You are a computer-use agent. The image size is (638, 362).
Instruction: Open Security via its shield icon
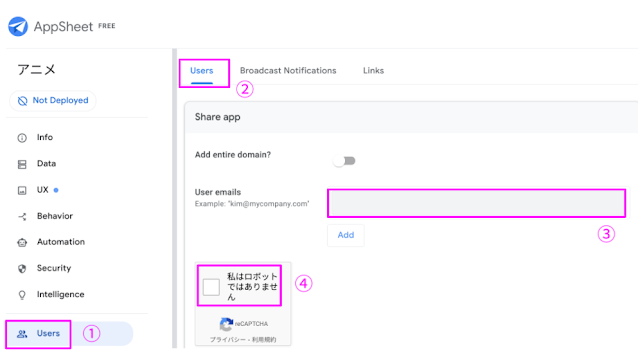pos(22,268)
